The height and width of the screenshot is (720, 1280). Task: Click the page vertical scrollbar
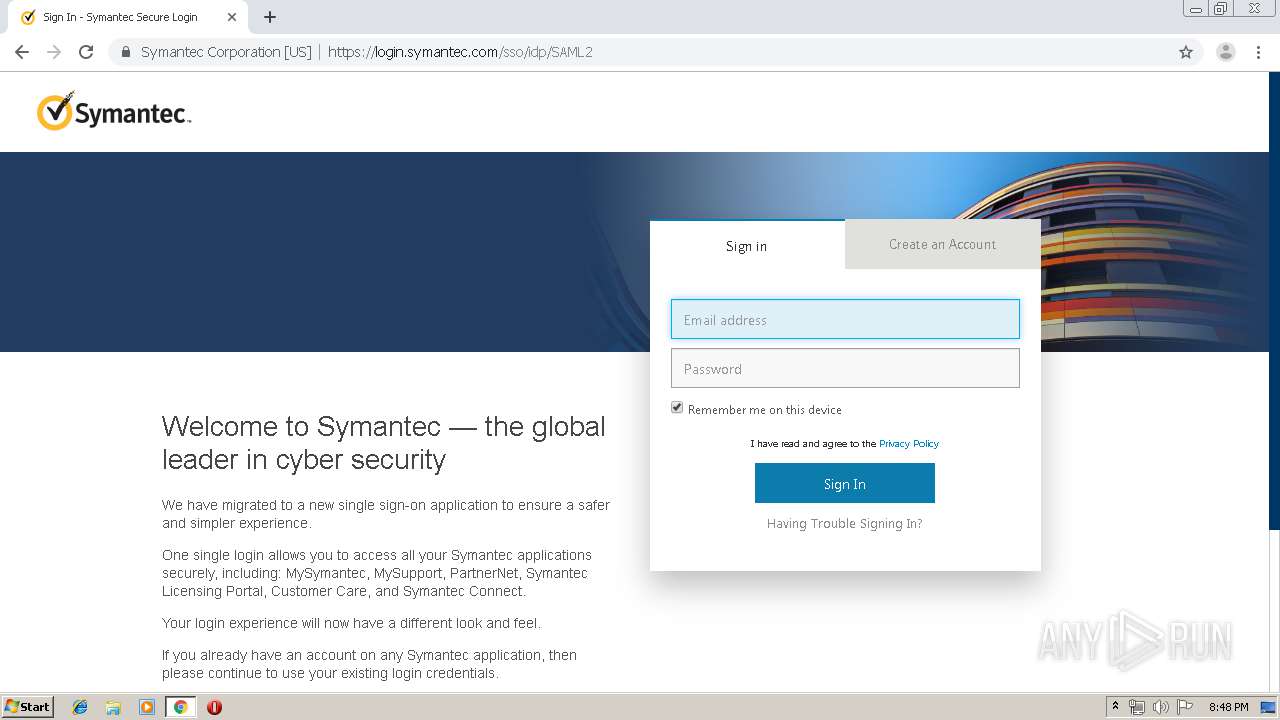pyautogui.click(x=1274, y=380)
